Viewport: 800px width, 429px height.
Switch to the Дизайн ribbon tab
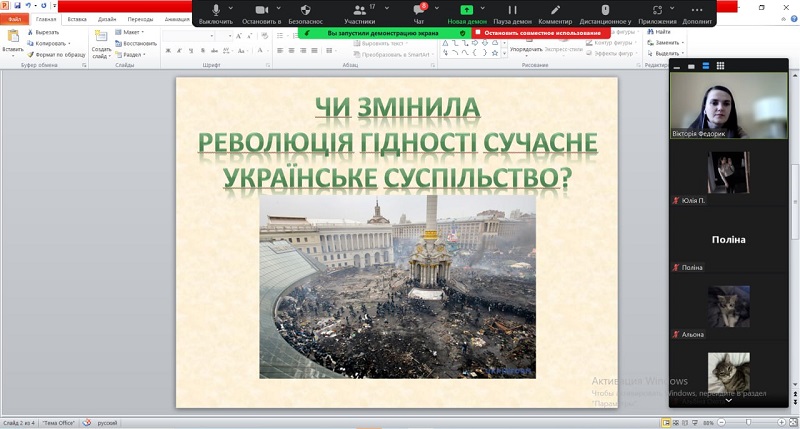[107, 19]
